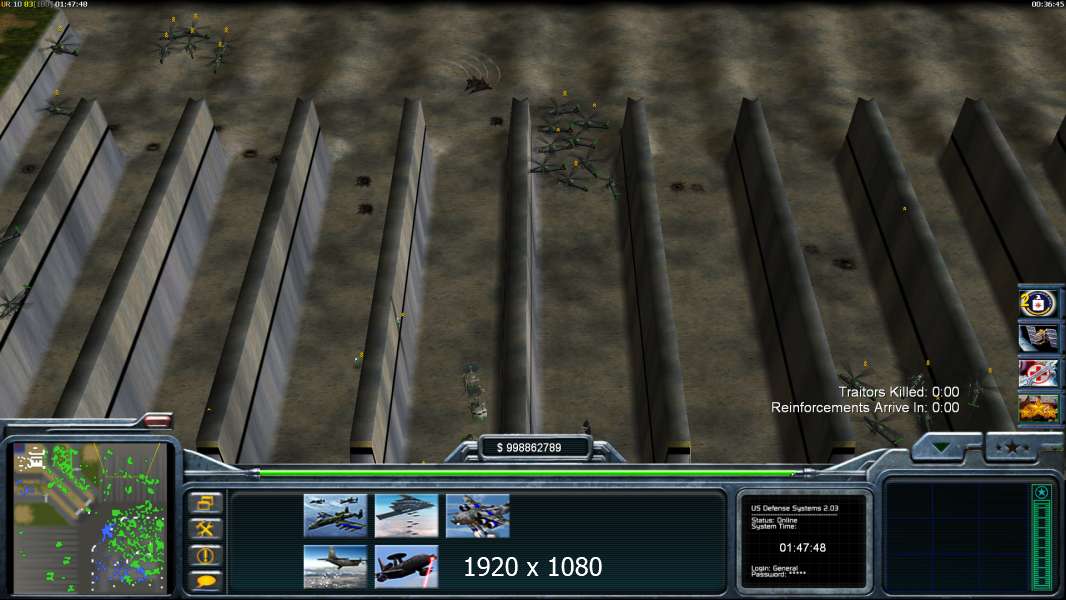Screen dimensions: 1066x600
Task: Select the ground vehicles between the center walls
Action: click(475, 391)
